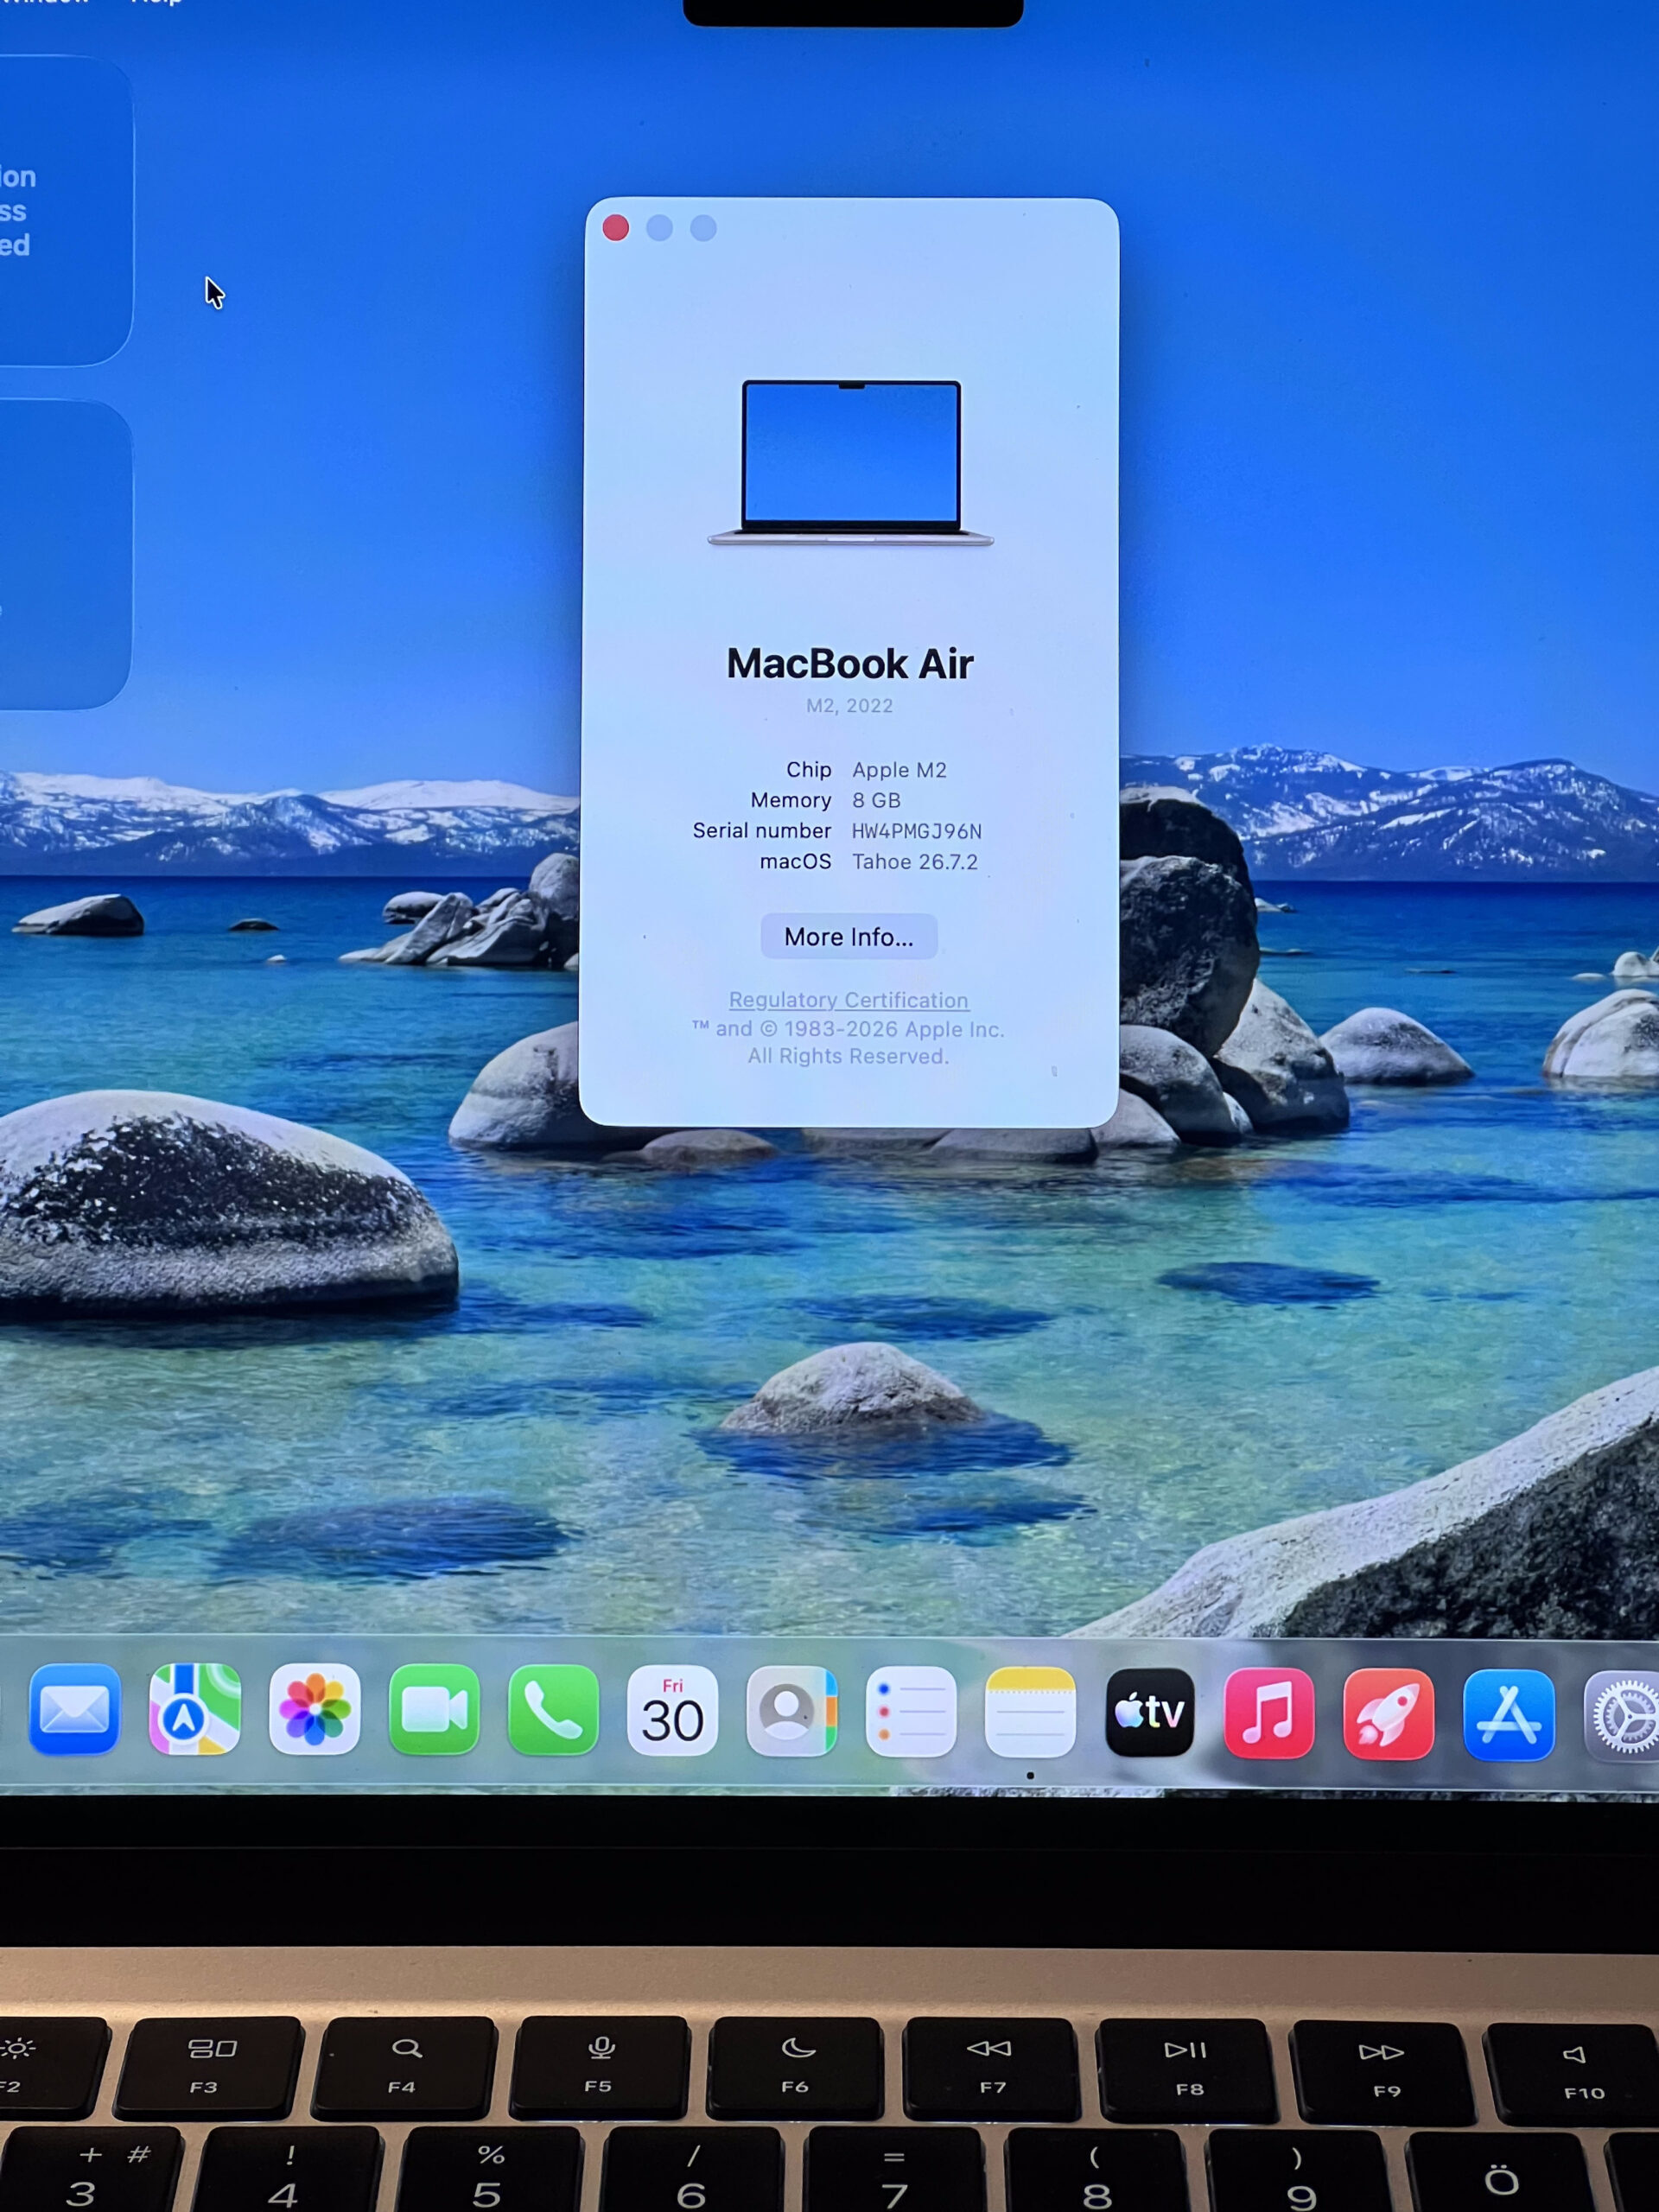Click the red rocket app icon
Screen dimensions: 1659x2212
[x=1389, y=1714]
